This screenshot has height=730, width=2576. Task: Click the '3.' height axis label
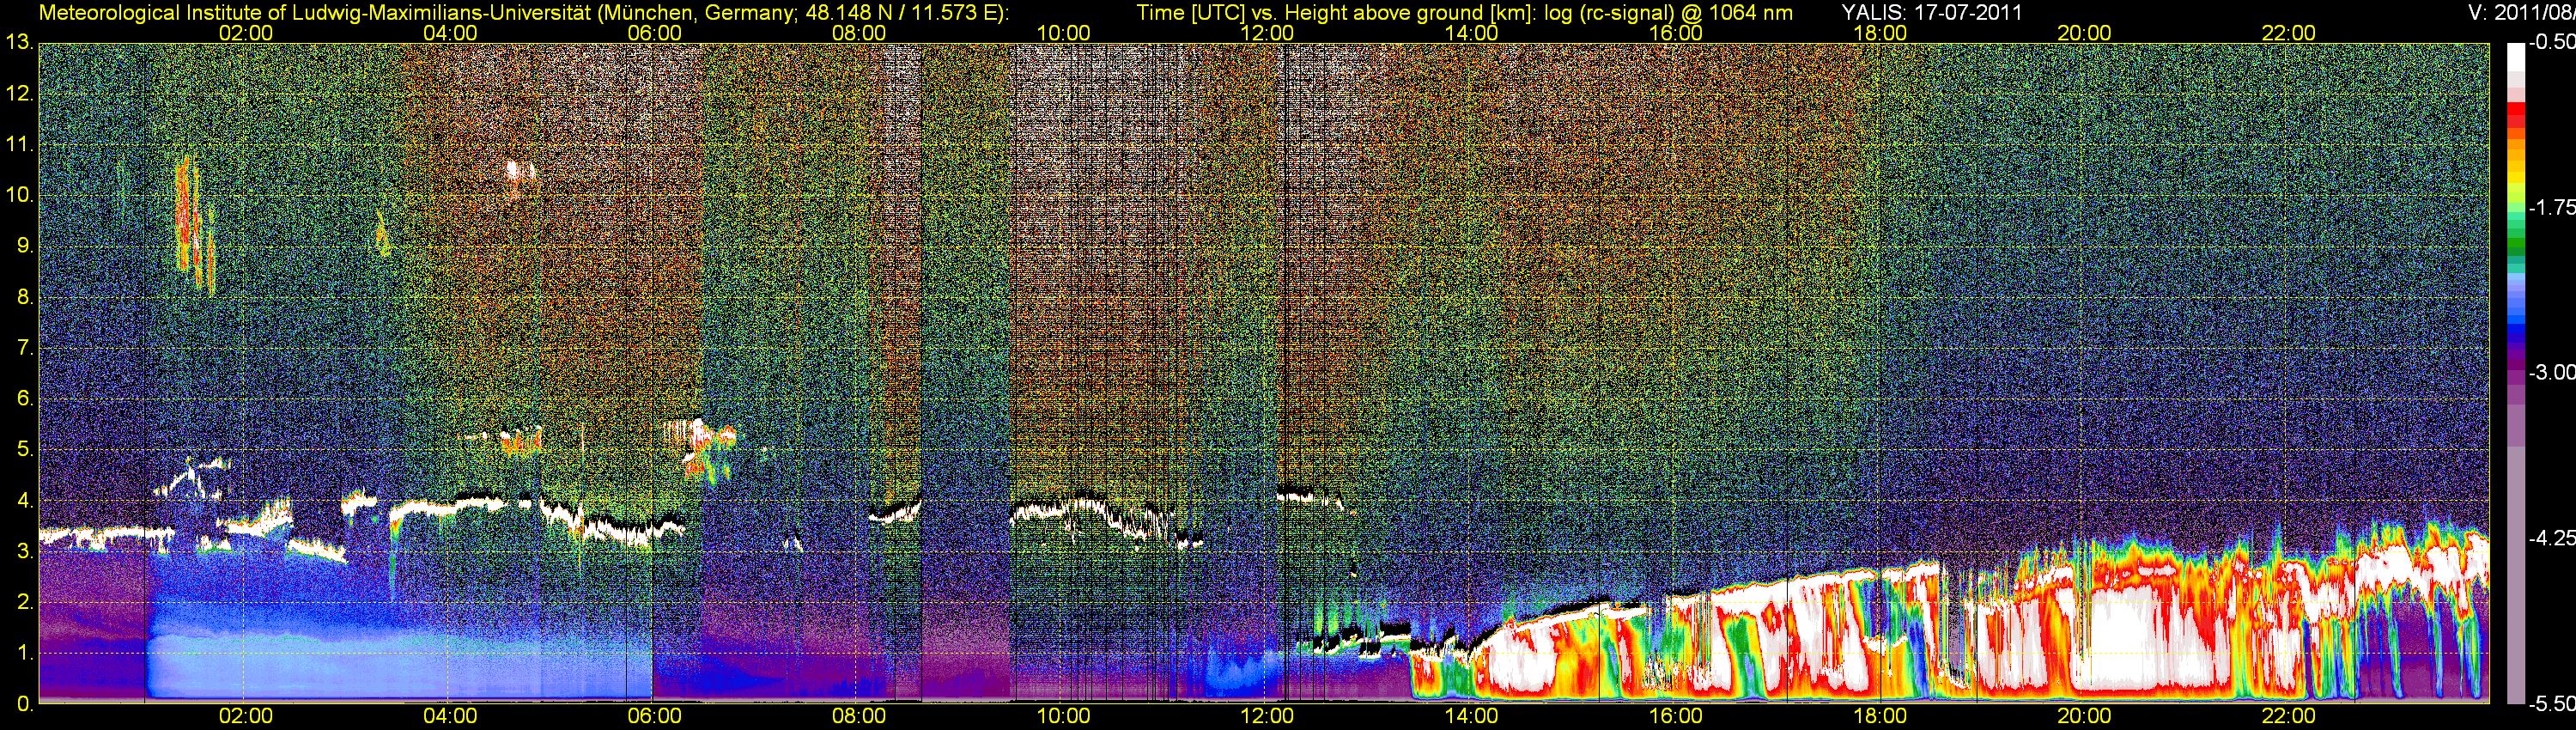(25, 551)
